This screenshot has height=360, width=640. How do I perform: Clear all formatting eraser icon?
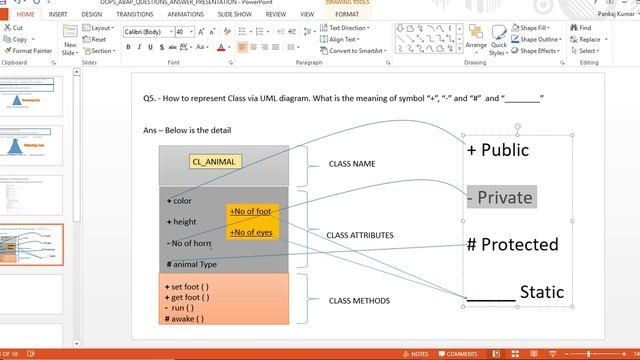point(227,32)
